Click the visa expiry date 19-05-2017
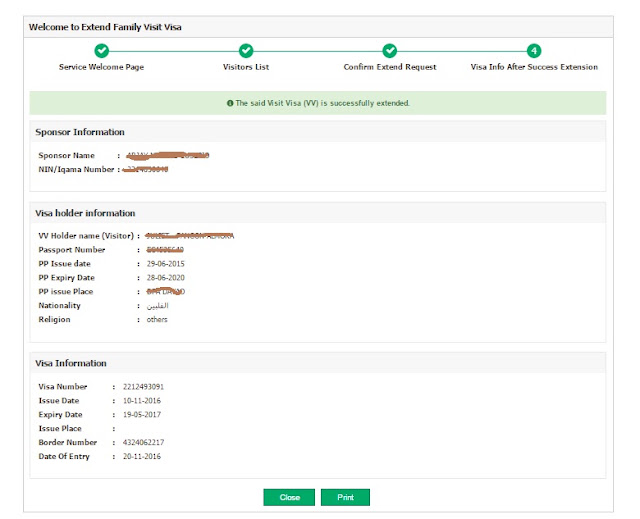This screenshot has height=519, width=640. coord(142,415)
